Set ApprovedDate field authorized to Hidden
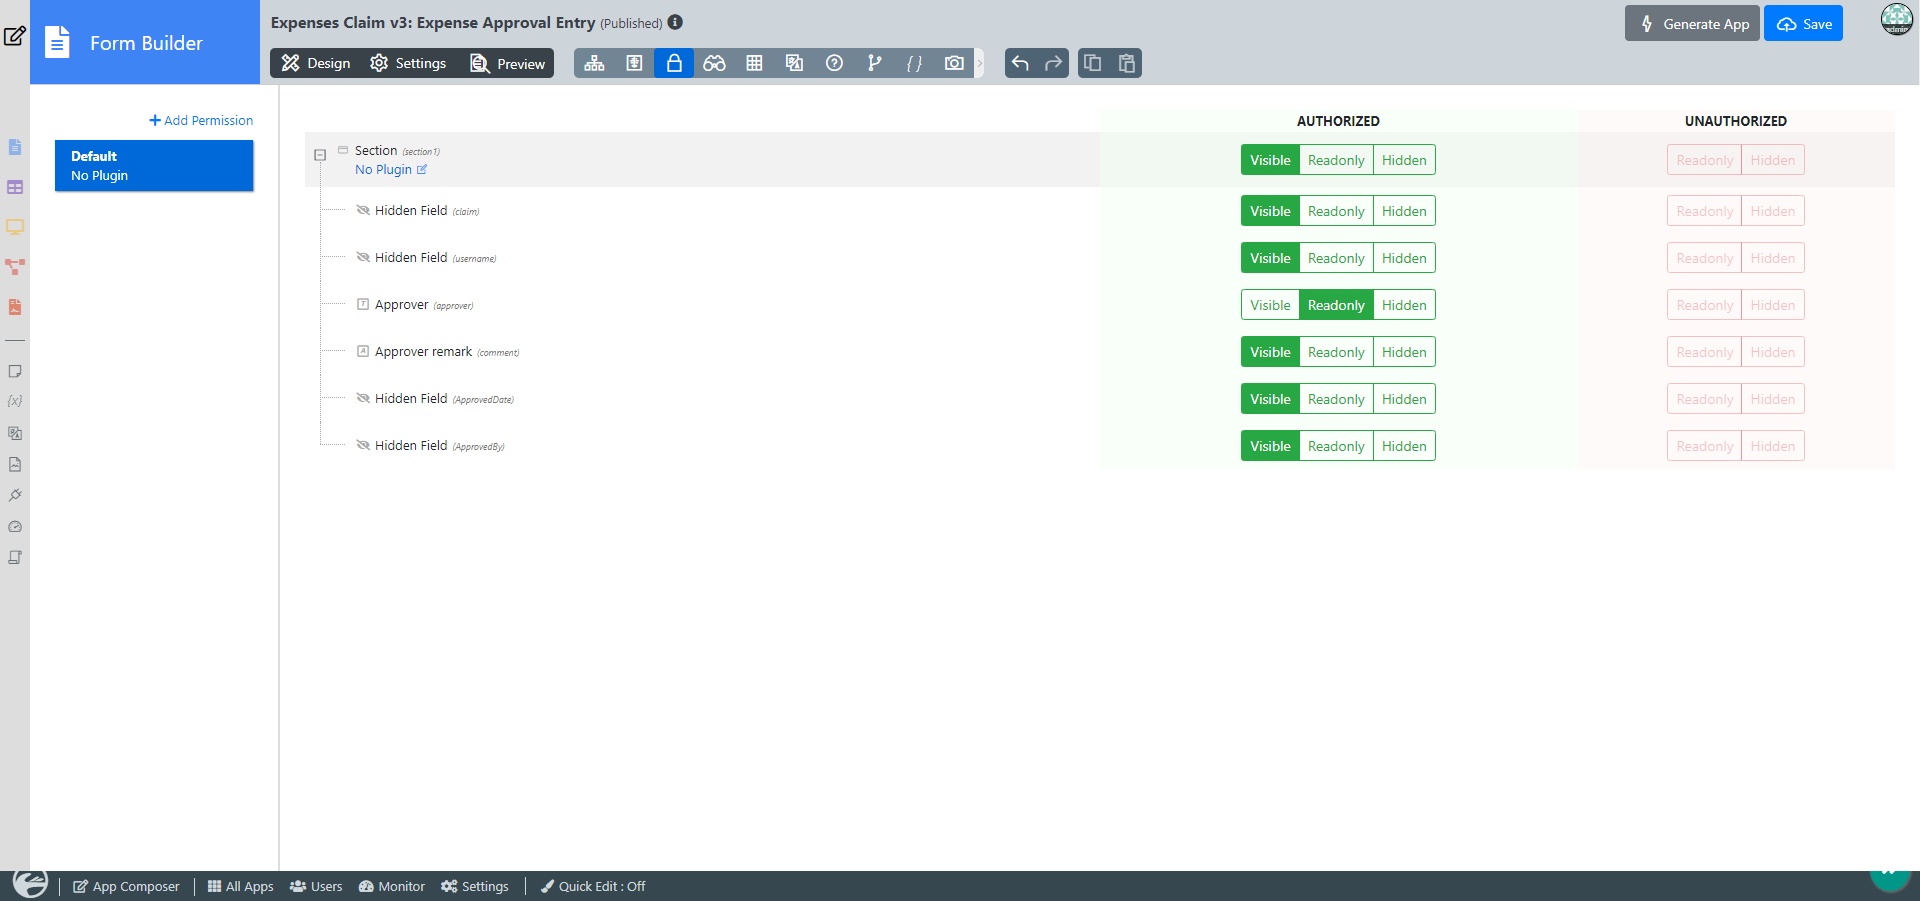The width and height of the screenshot is (1920, 901). [1404, 399]
